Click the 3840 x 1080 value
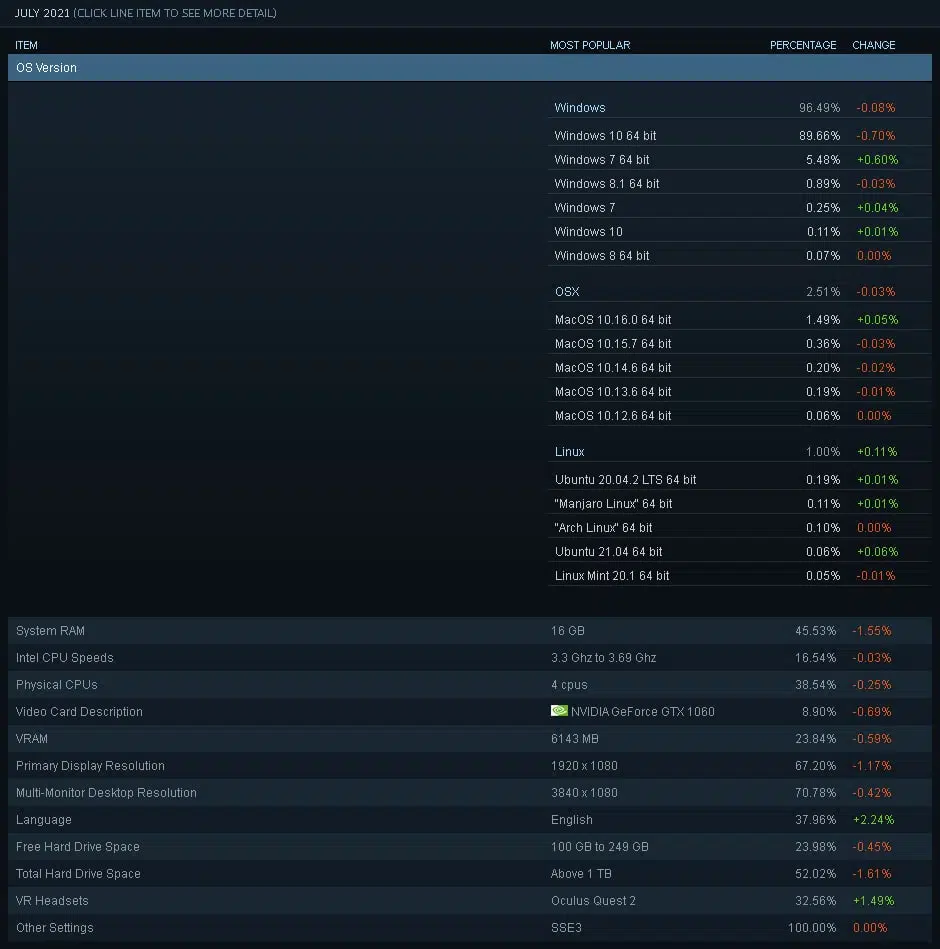 [584, 793]
